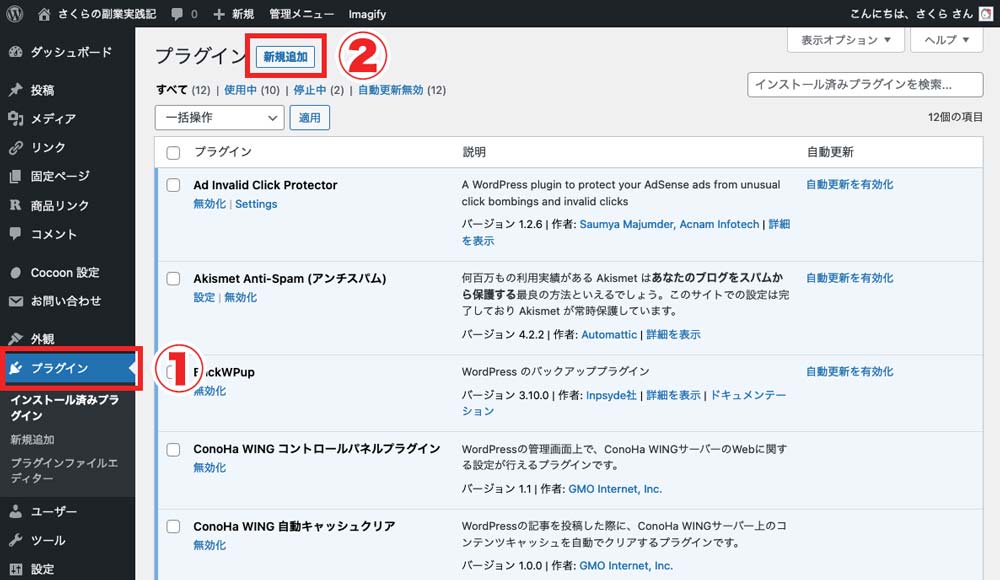Click the お問い合わせ envelope icon
The width and height of the screenshot is (1000, 580).
(x=16, y=301)
